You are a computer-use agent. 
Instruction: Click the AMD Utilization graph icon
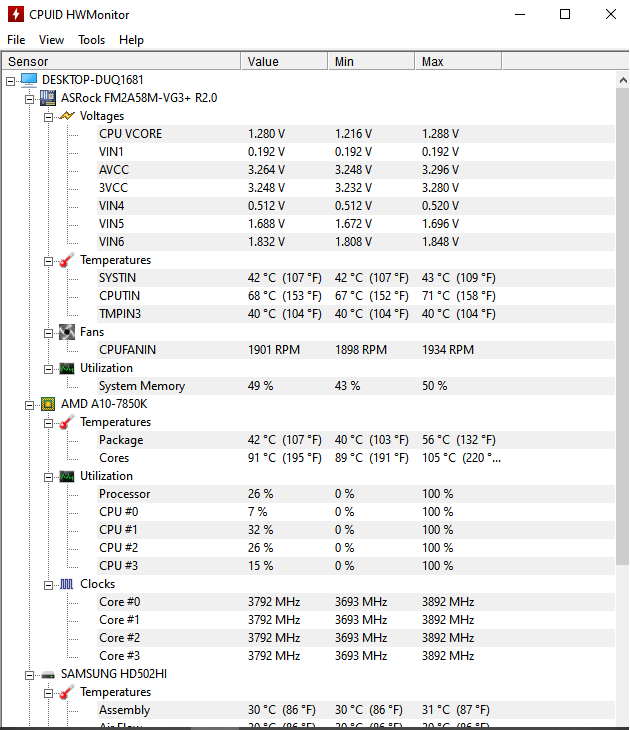(67, 476)
